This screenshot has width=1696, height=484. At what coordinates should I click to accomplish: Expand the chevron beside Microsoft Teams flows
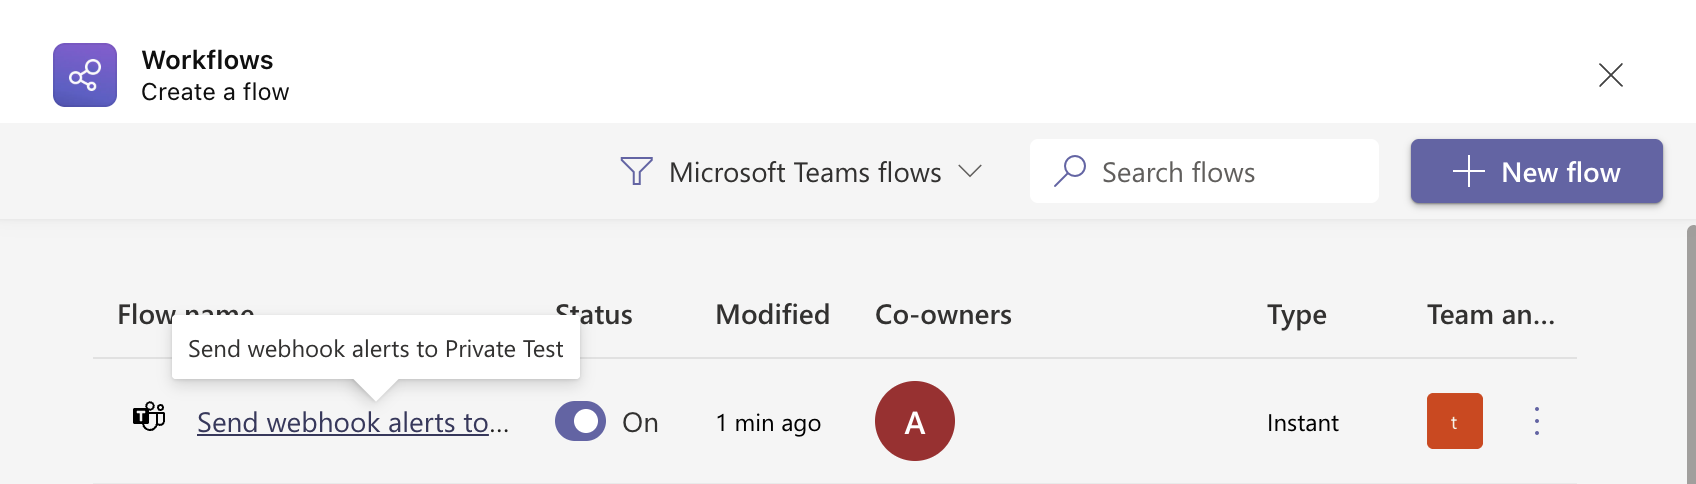[970, 171]
